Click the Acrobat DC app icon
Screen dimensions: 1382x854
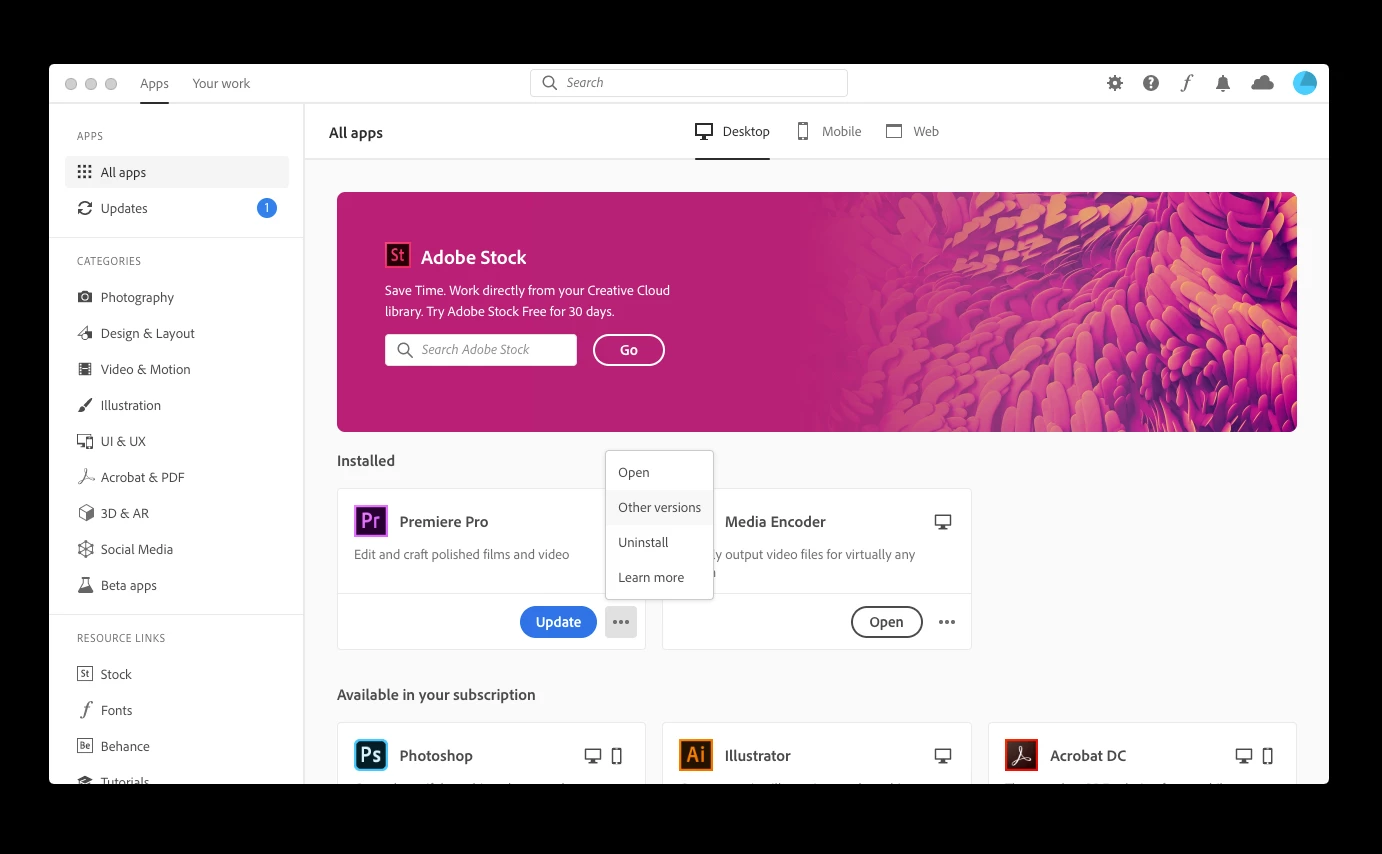coord(1021,755)
